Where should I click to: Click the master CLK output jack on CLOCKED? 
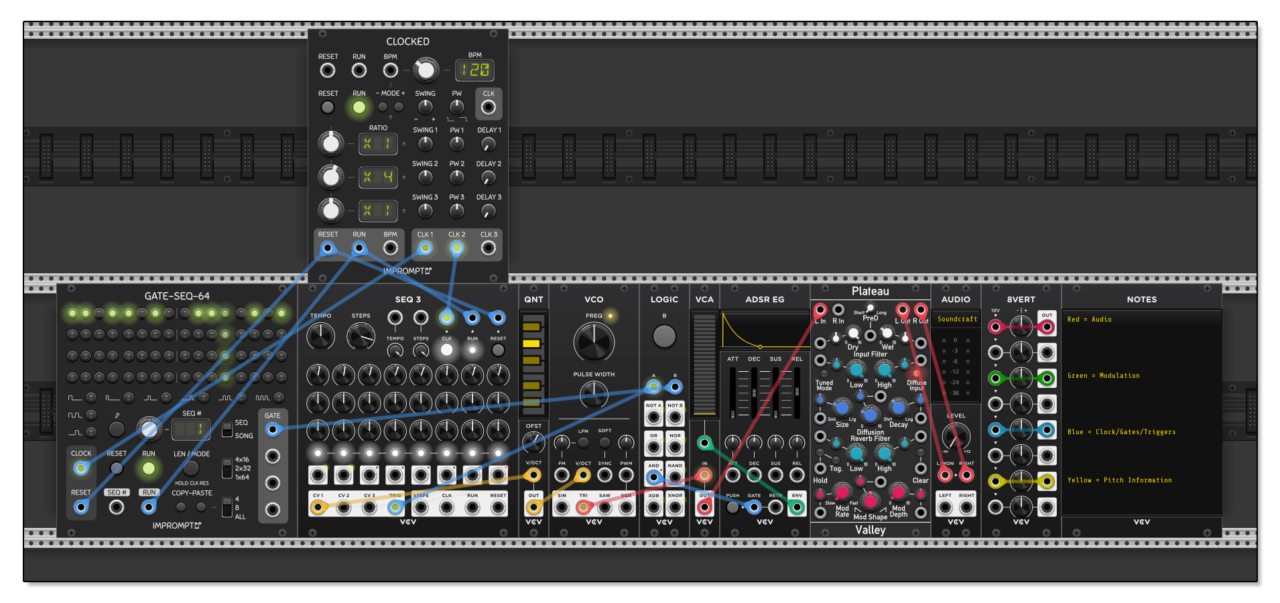pos(488,108)
